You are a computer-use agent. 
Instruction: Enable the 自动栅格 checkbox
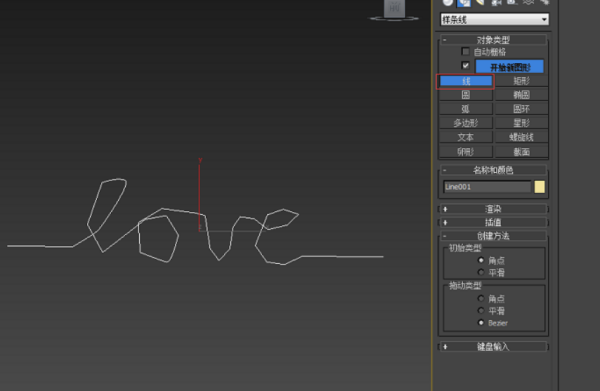[x=465, y=52]
